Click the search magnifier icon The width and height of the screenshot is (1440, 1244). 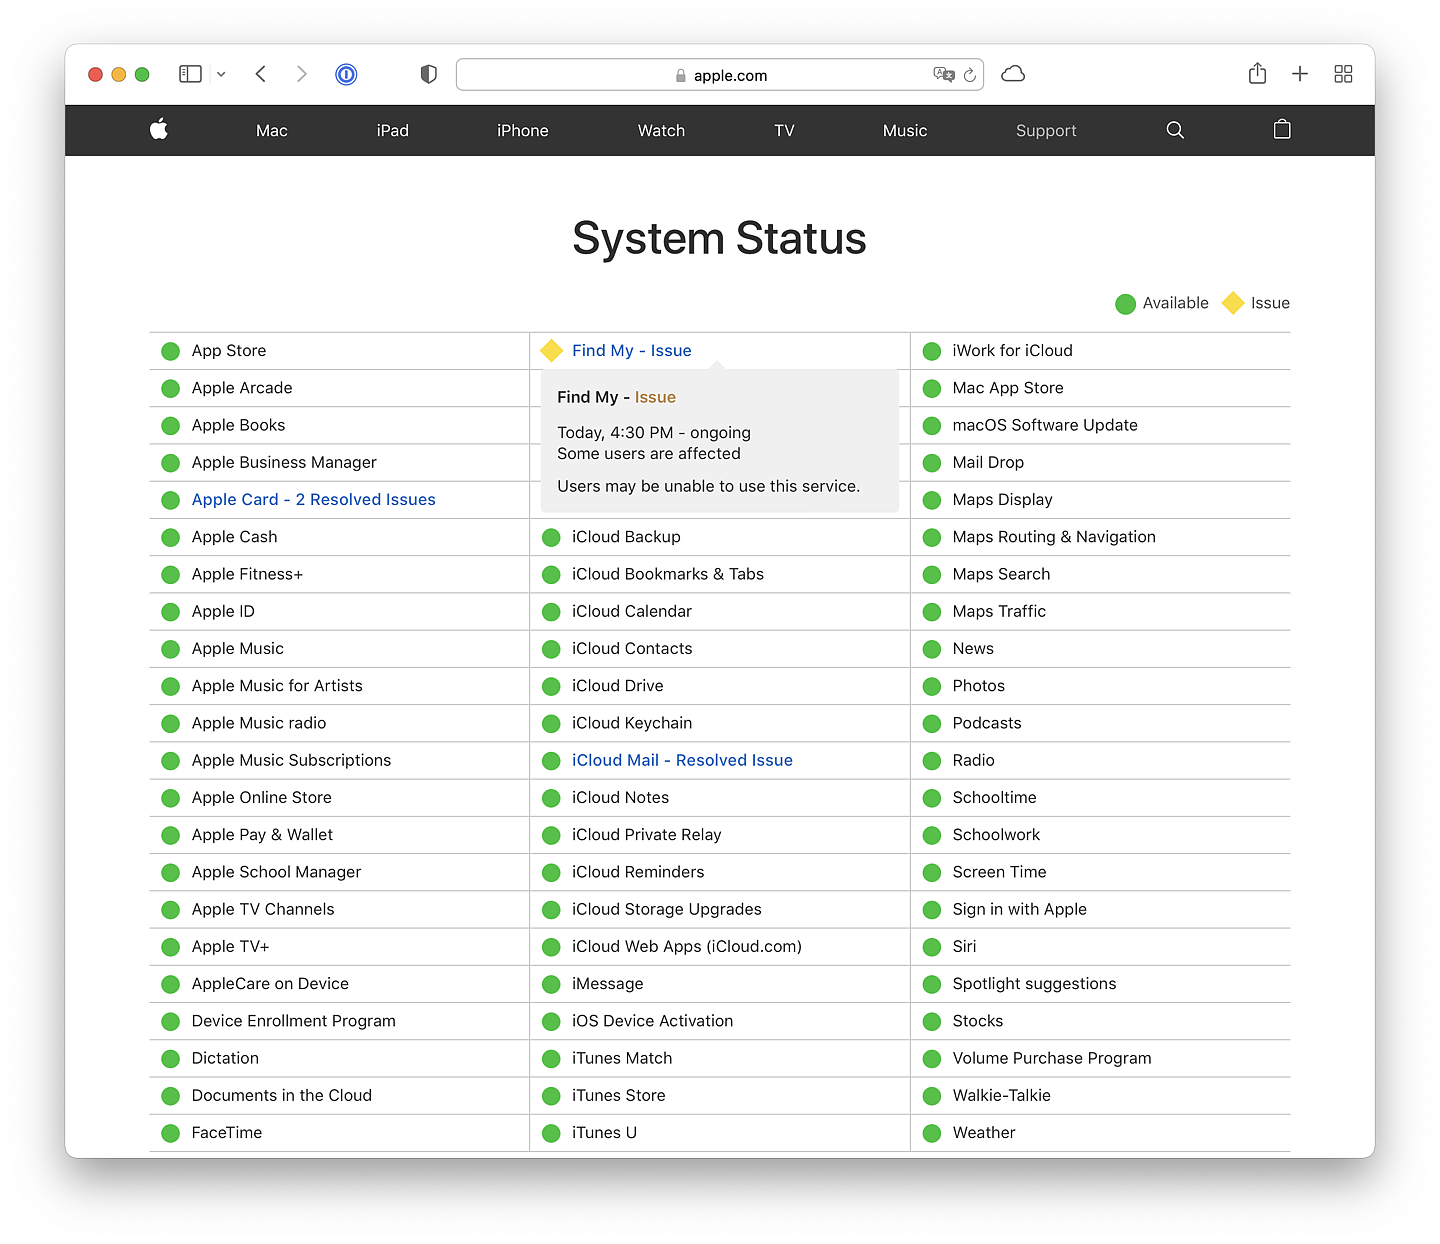point(1175,130)
